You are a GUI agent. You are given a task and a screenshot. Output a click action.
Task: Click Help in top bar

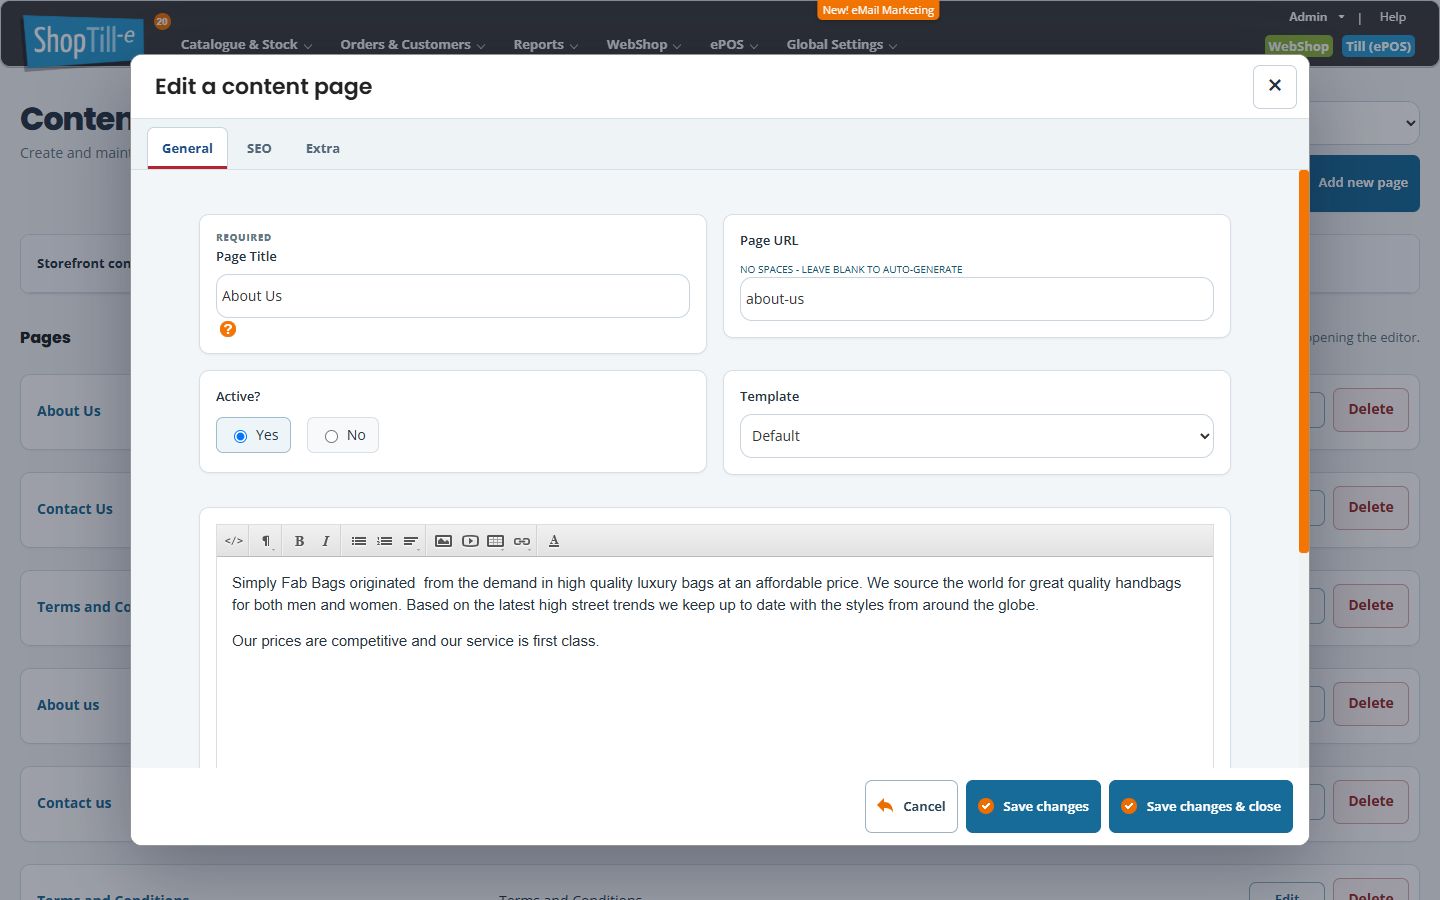coord(1392,17)
